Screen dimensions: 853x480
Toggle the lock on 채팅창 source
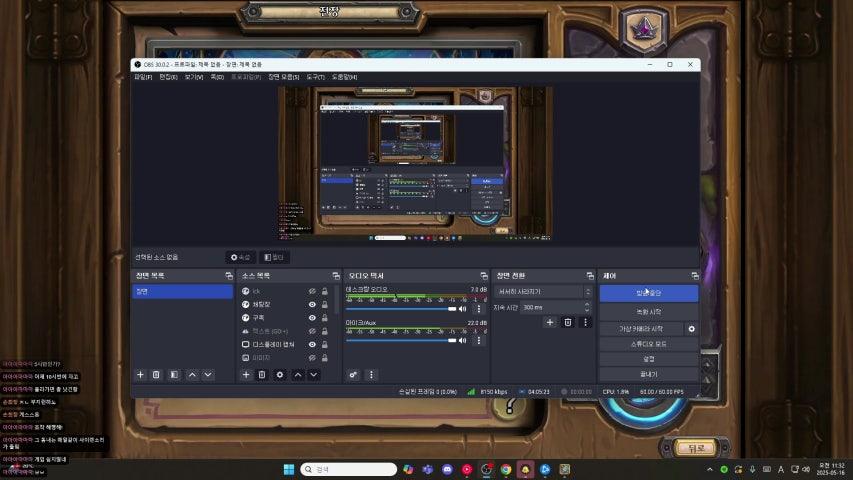[x=325, y=305]
